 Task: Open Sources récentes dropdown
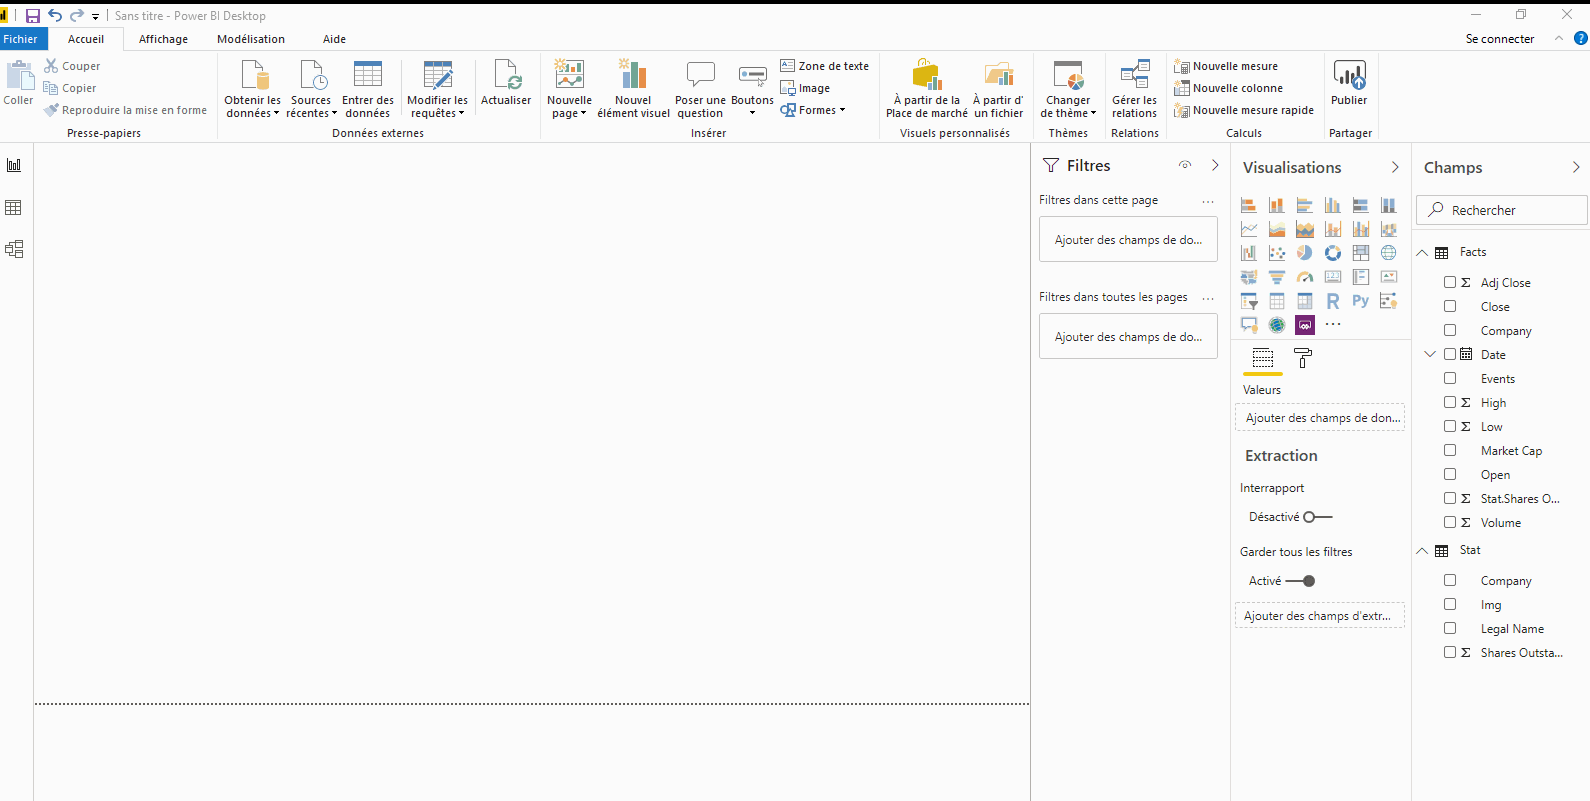point(311,89)
